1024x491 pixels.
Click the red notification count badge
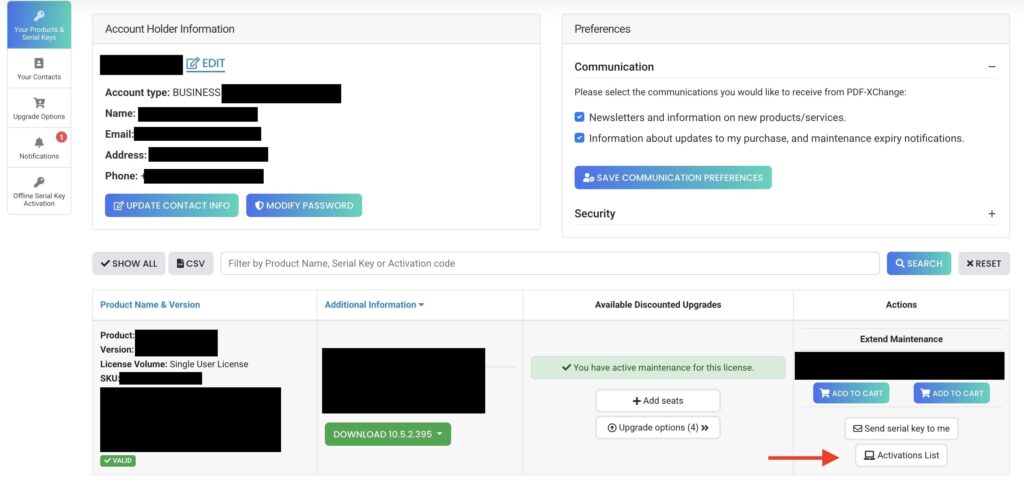pyautogui.click(x=61, y=137)
